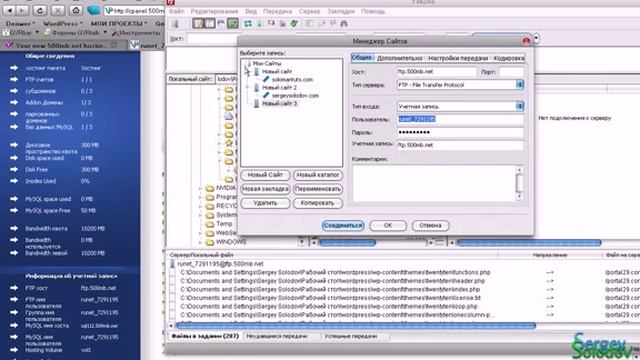Switch to Дополнительно tab in Site Manager

(400, 58)
